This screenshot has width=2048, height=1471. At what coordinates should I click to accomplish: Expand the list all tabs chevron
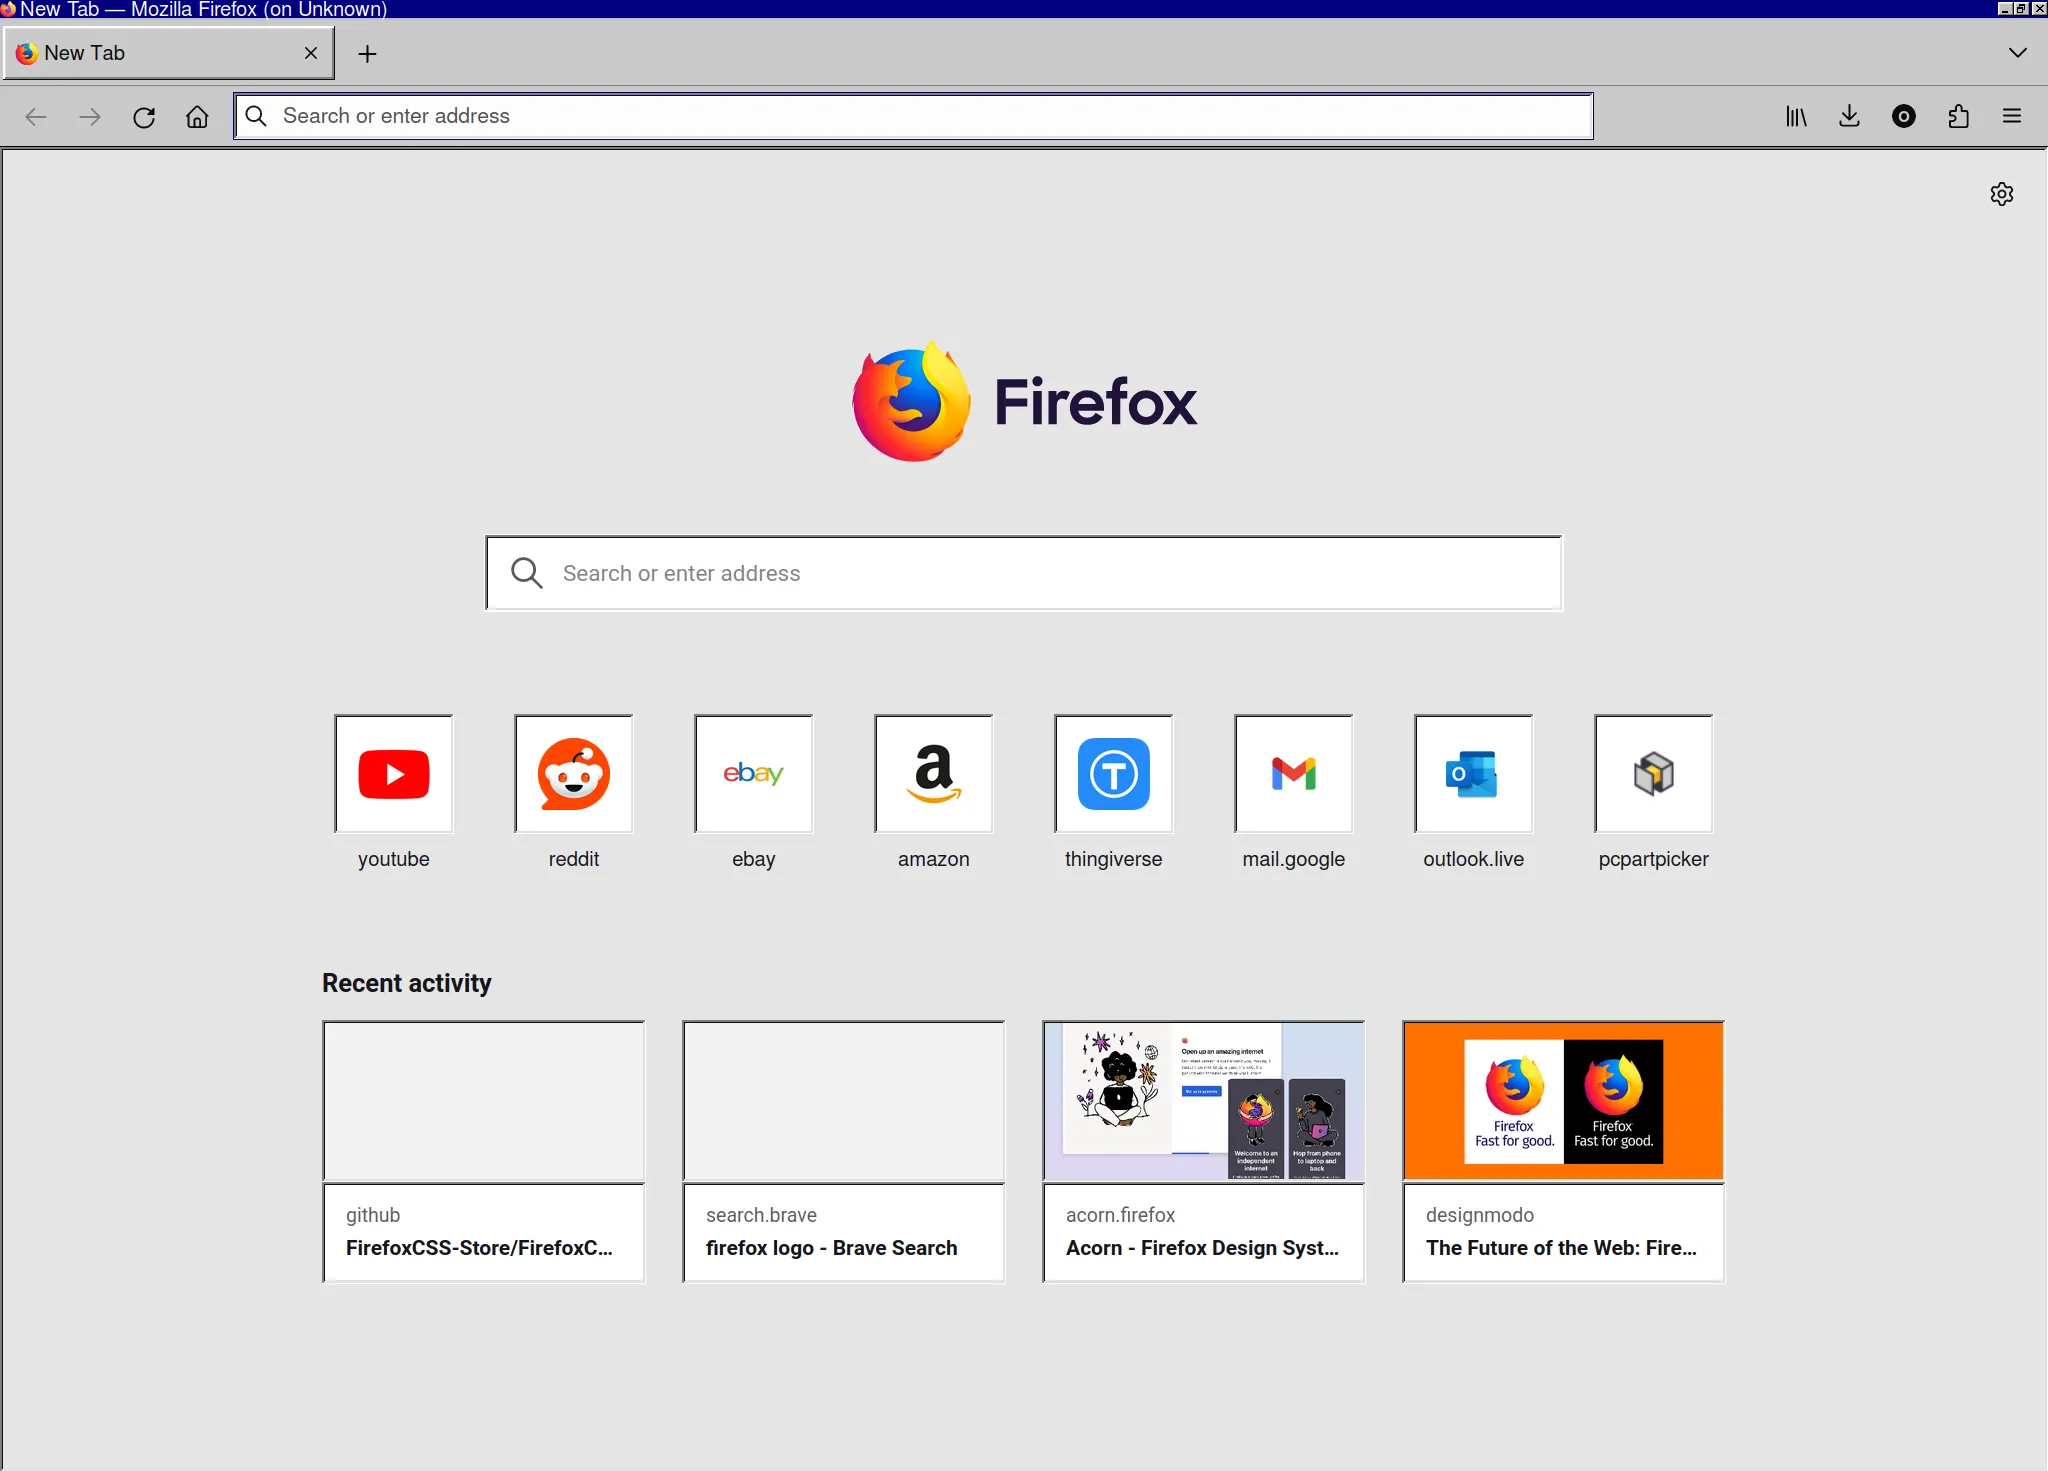coord(2017,53)
